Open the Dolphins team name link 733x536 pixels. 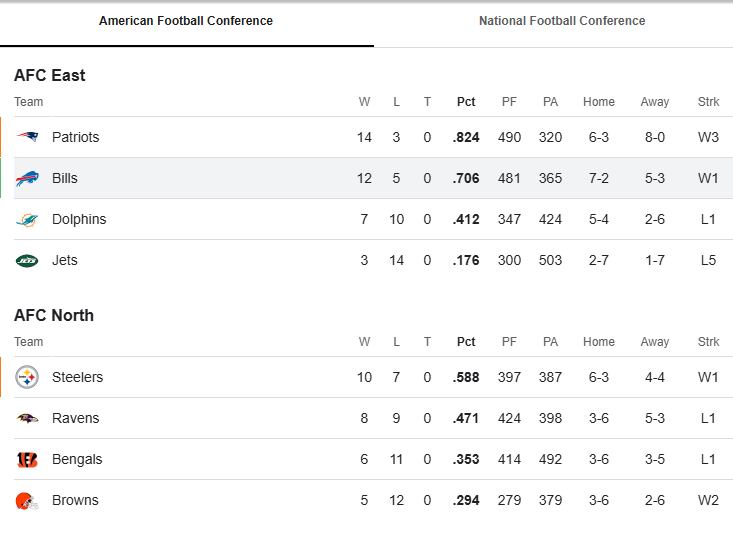tap(79, 219)
